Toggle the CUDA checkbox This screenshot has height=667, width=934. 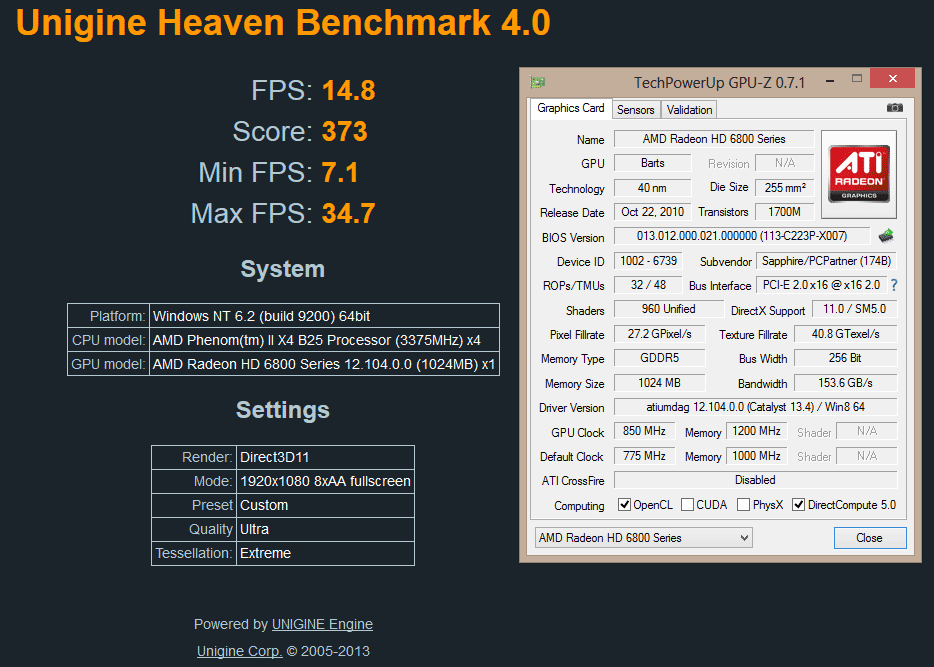[687, 504]
